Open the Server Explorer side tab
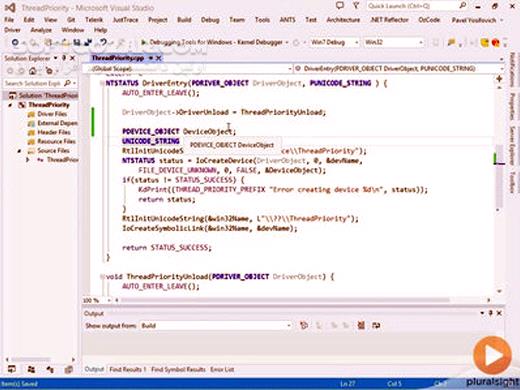This screenshot has height=390, width=520. [x=512, y=146]
